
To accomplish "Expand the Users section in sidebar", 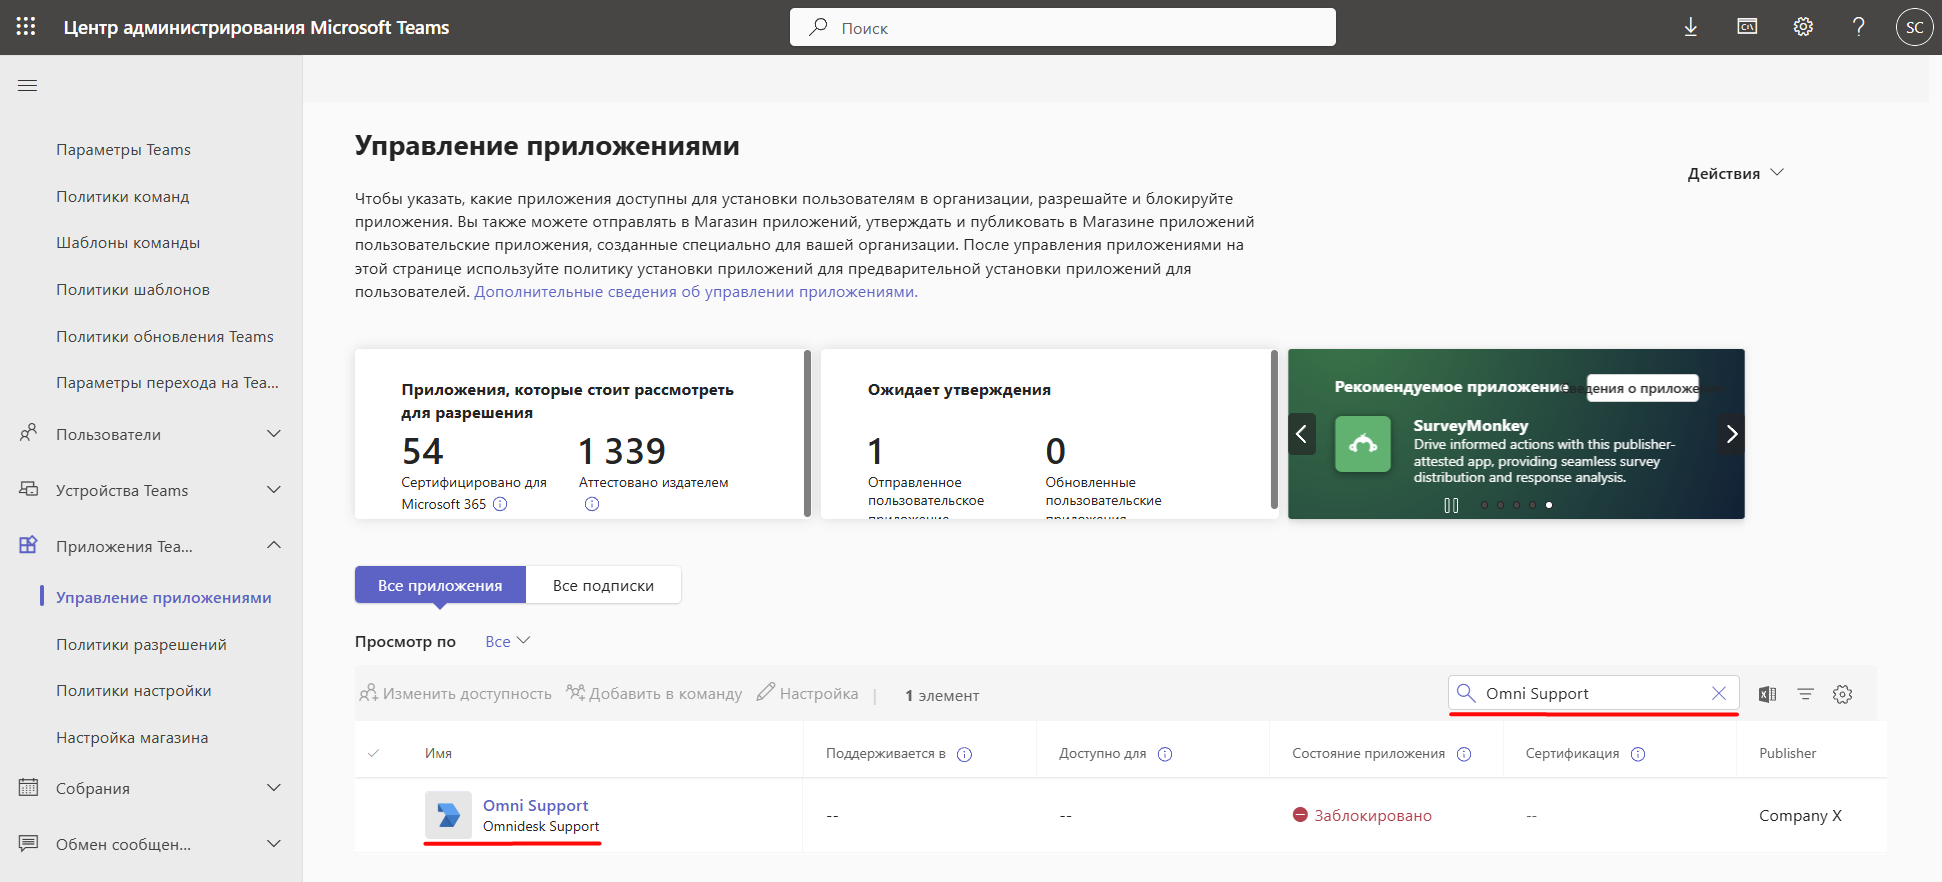I will [274, 433].
